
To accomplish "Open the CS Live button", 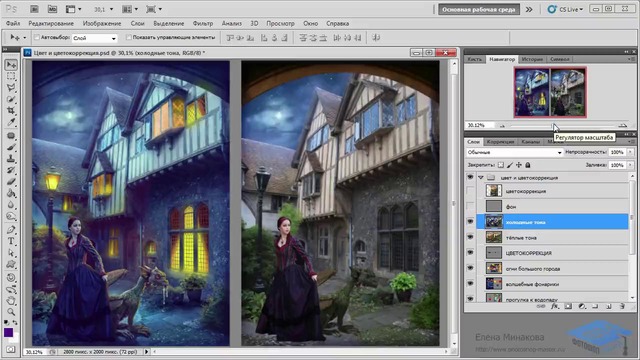I will click(x=565, y=9).
